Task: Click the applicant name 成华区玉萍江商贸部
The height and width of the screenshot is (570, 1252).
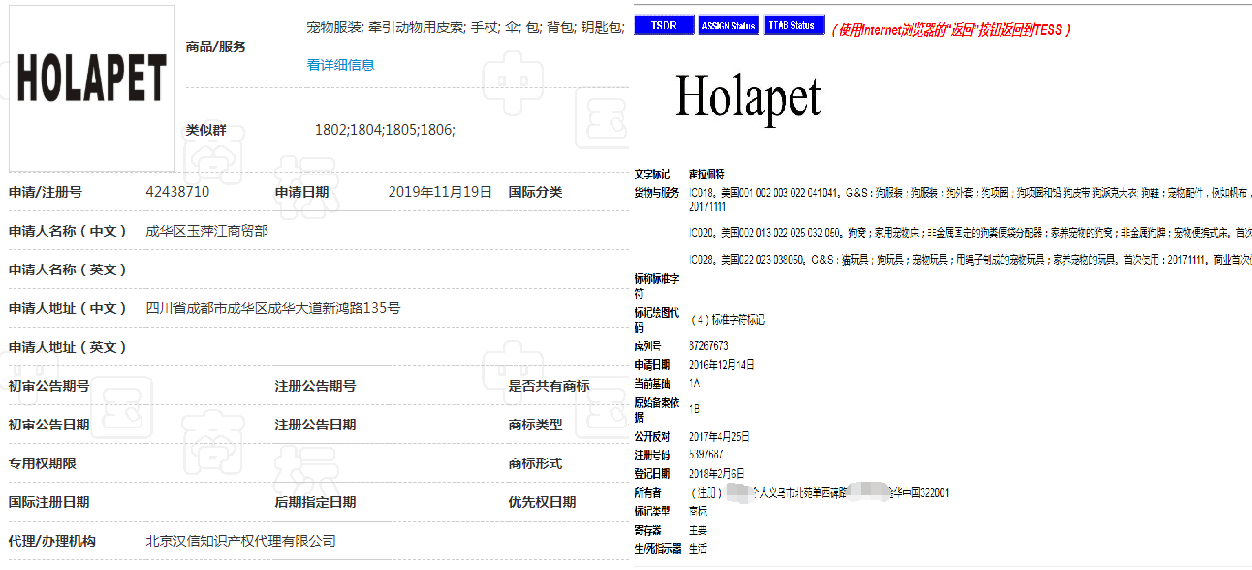Action: [x=206, y=231]
